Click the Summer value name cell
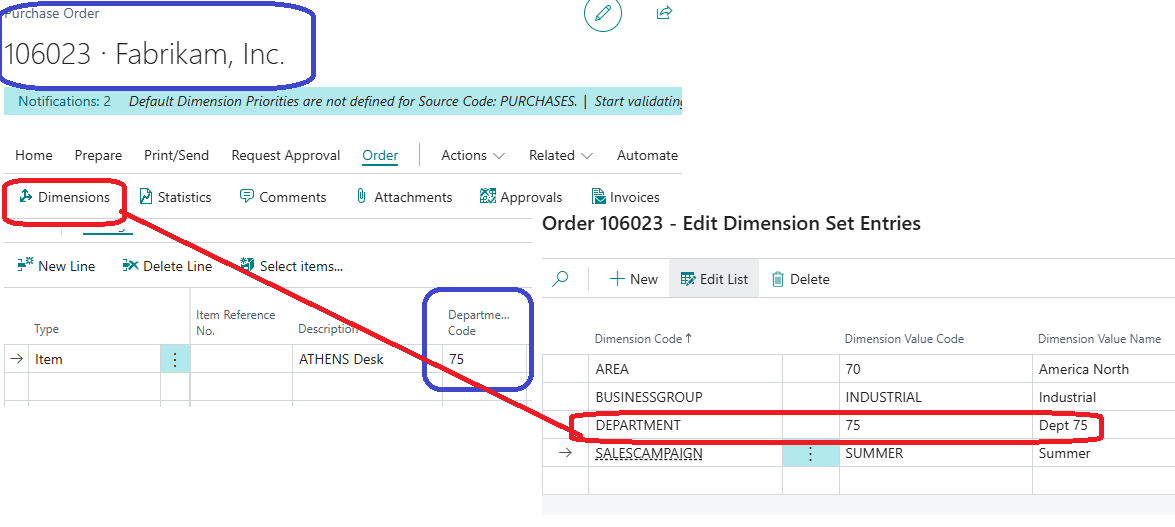Image resolution: width=1175 pixels, height=527 pixels. click(1103, 454)
